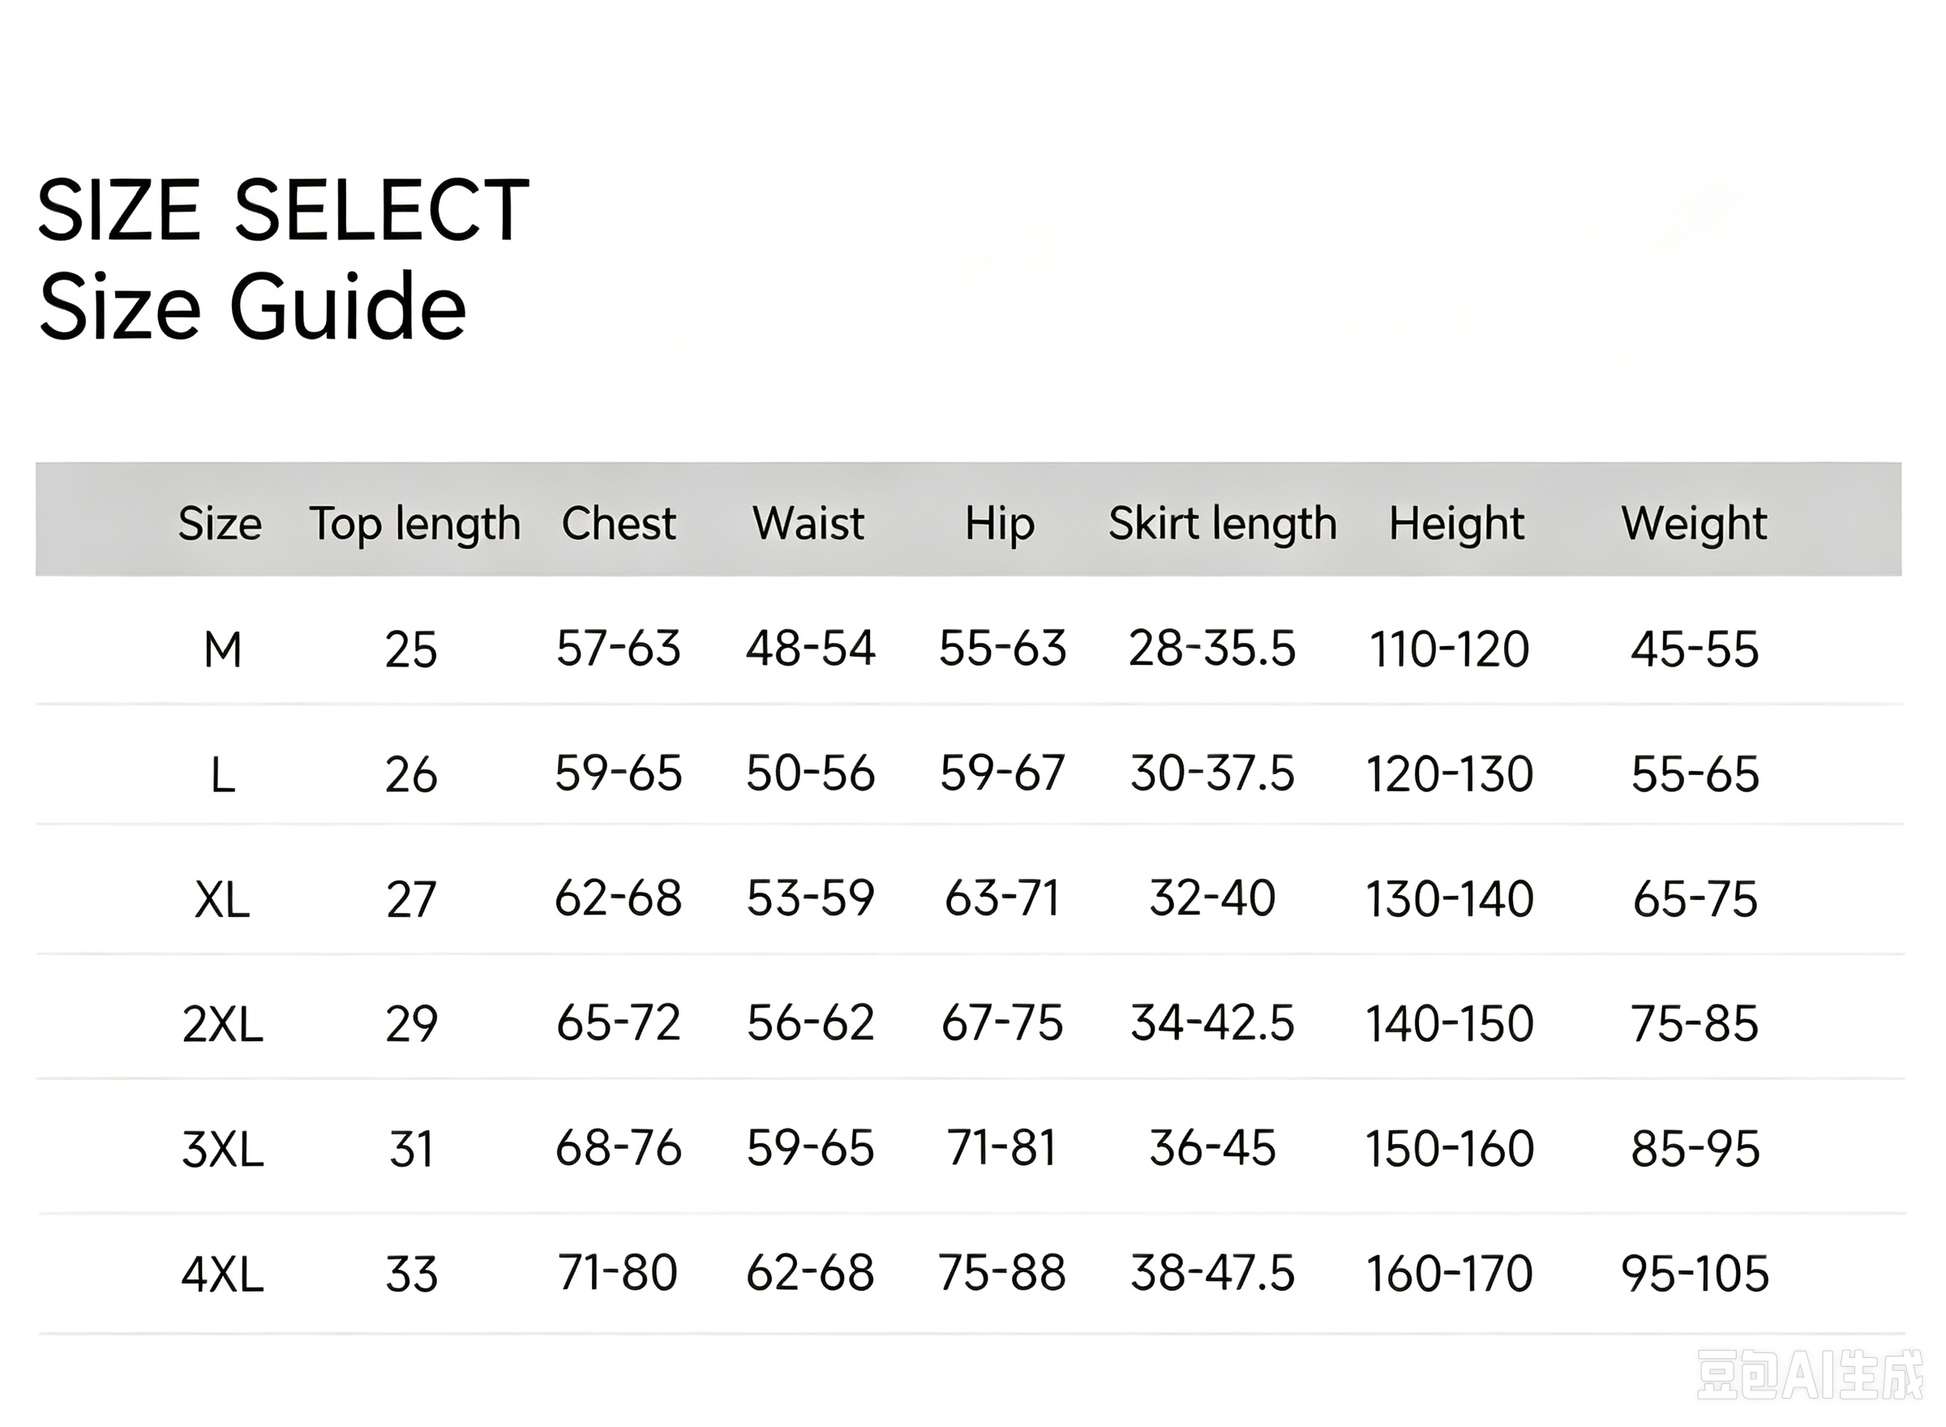
Task: Click the Size Guide subtitle
Action: click(x=252, y=307)
